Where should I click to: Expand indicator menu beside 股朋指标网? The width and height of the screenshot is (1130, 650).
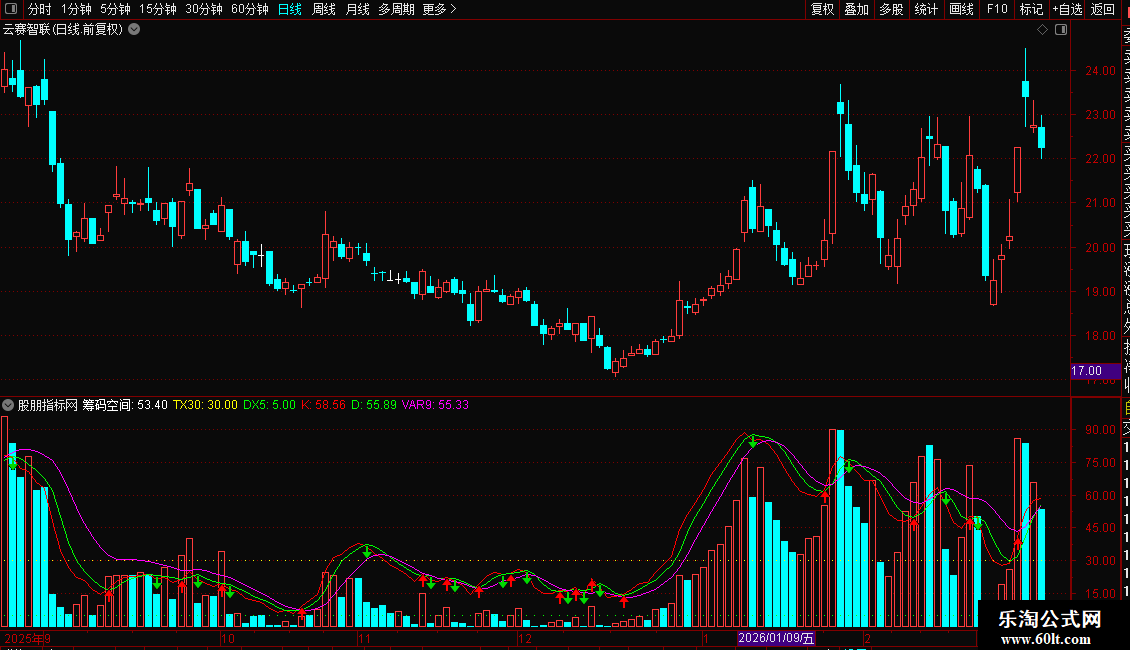(x=8, y=405)
